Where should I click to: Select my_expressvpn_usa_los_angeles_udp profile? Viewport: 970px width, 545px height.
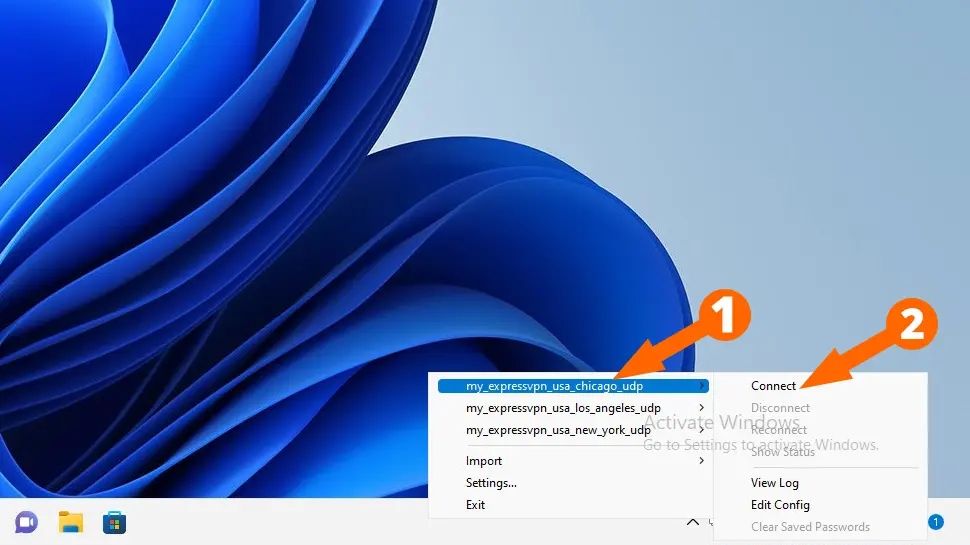click(573, 408)
